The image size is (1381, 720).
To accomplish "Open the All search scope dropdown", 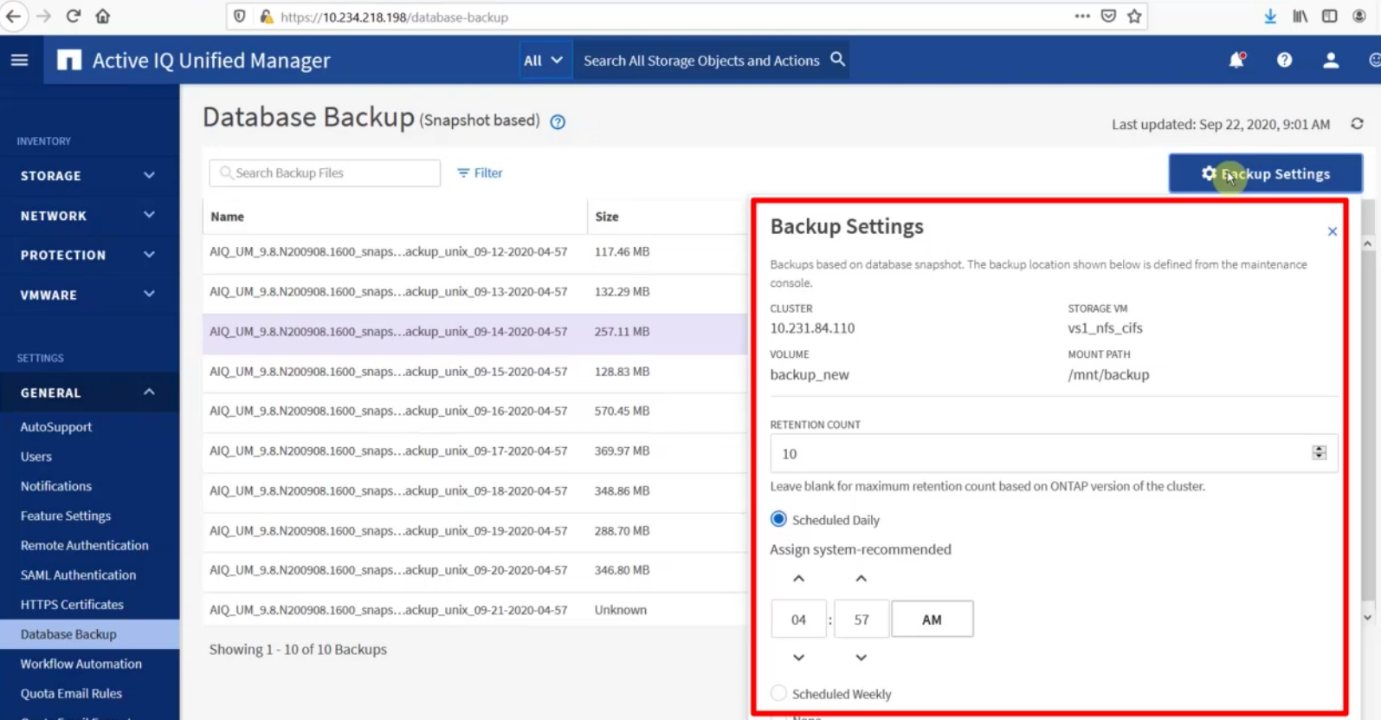I will [x=543, y=60].
